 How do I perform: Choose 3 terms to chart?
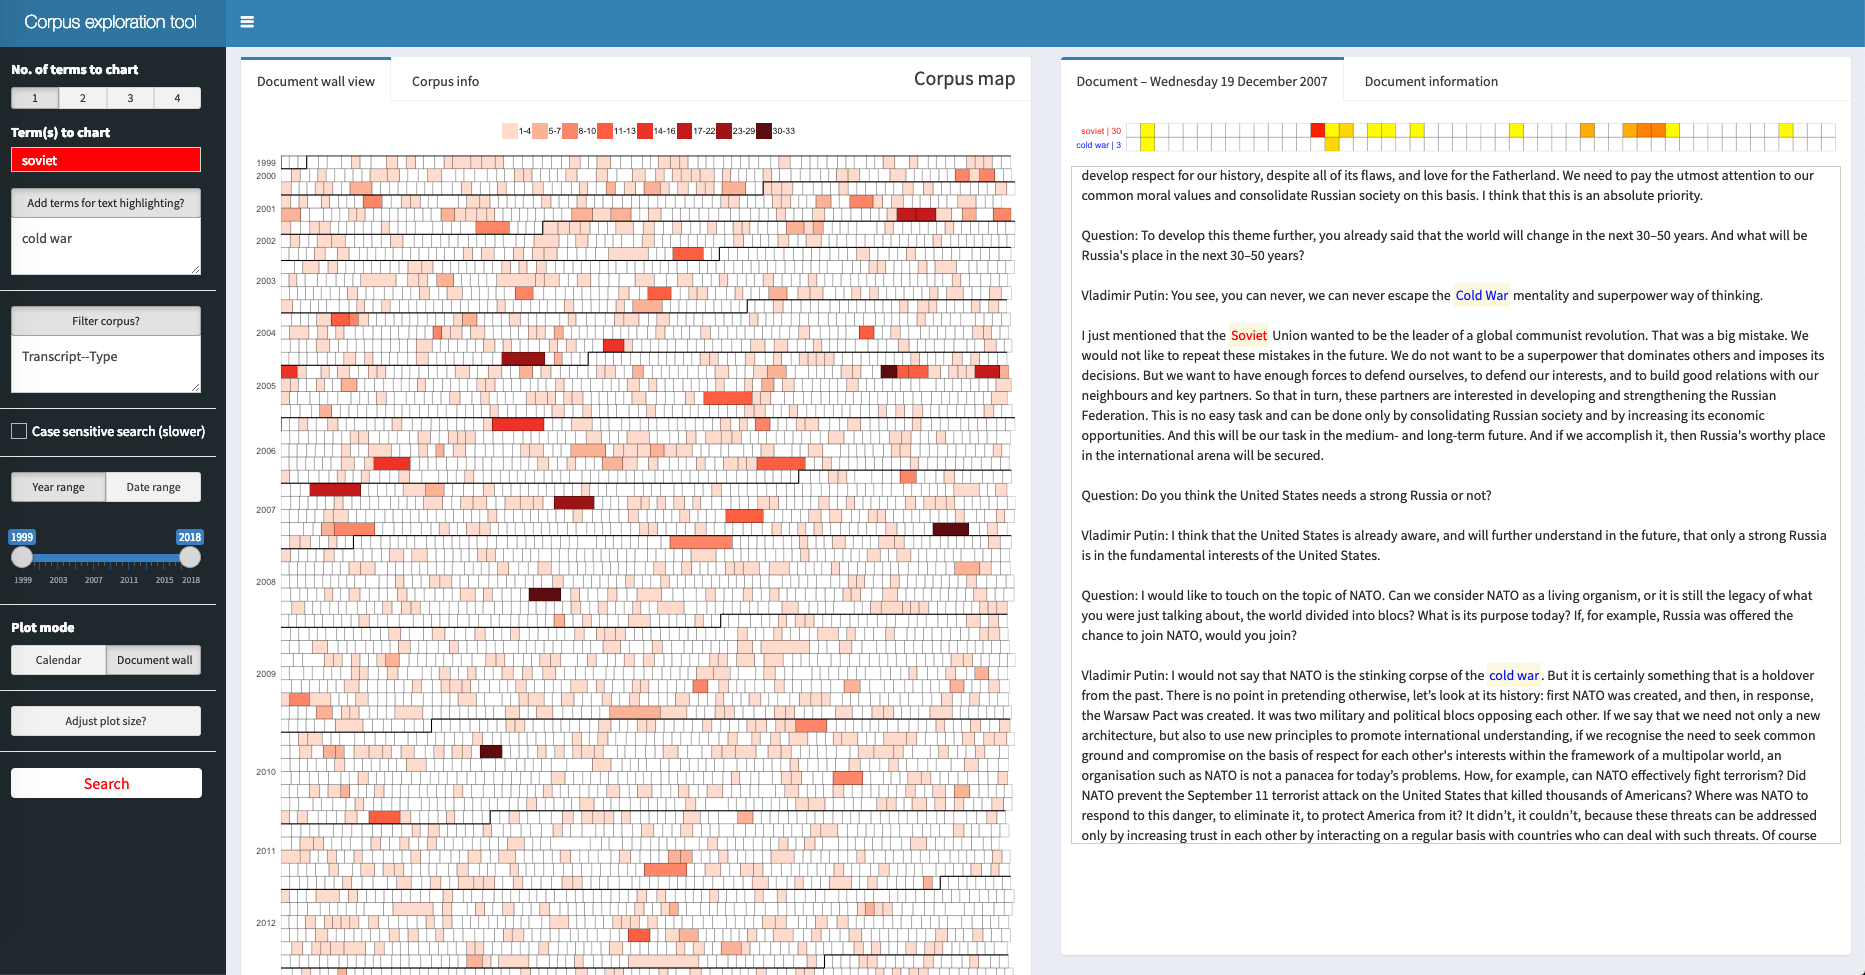130,98
